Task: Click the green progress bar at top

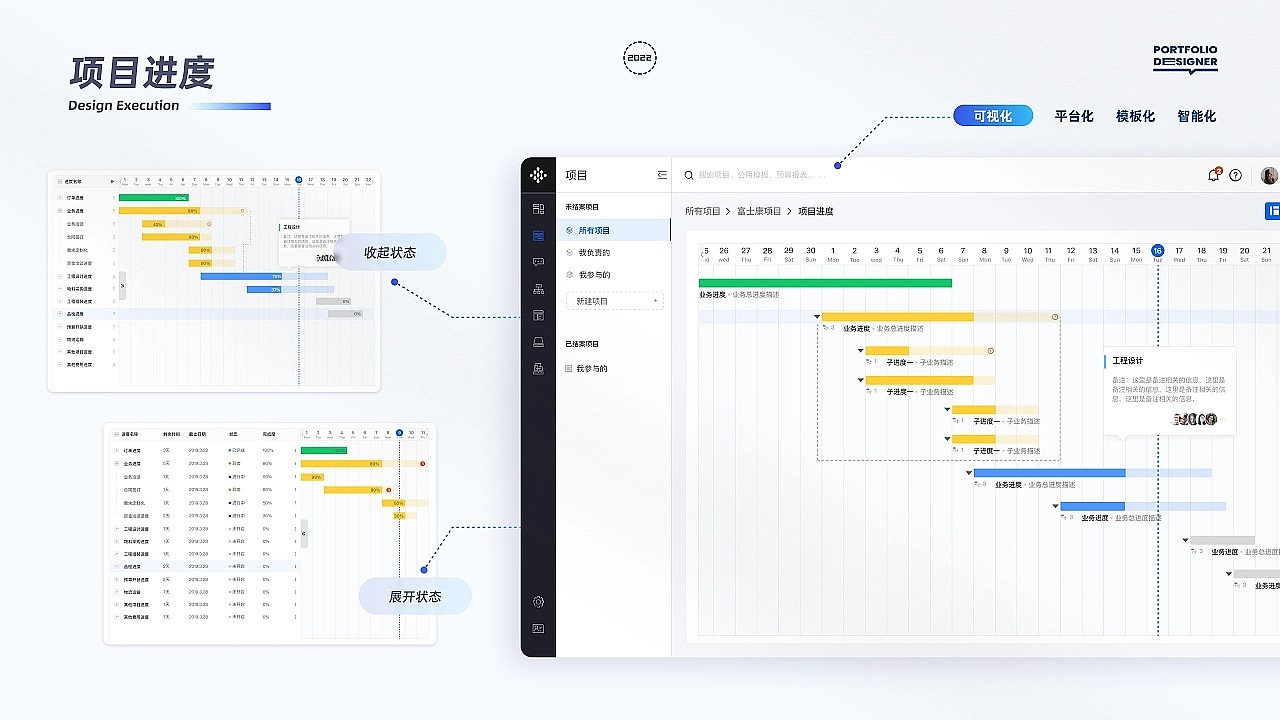Action: tap(825, 283)
